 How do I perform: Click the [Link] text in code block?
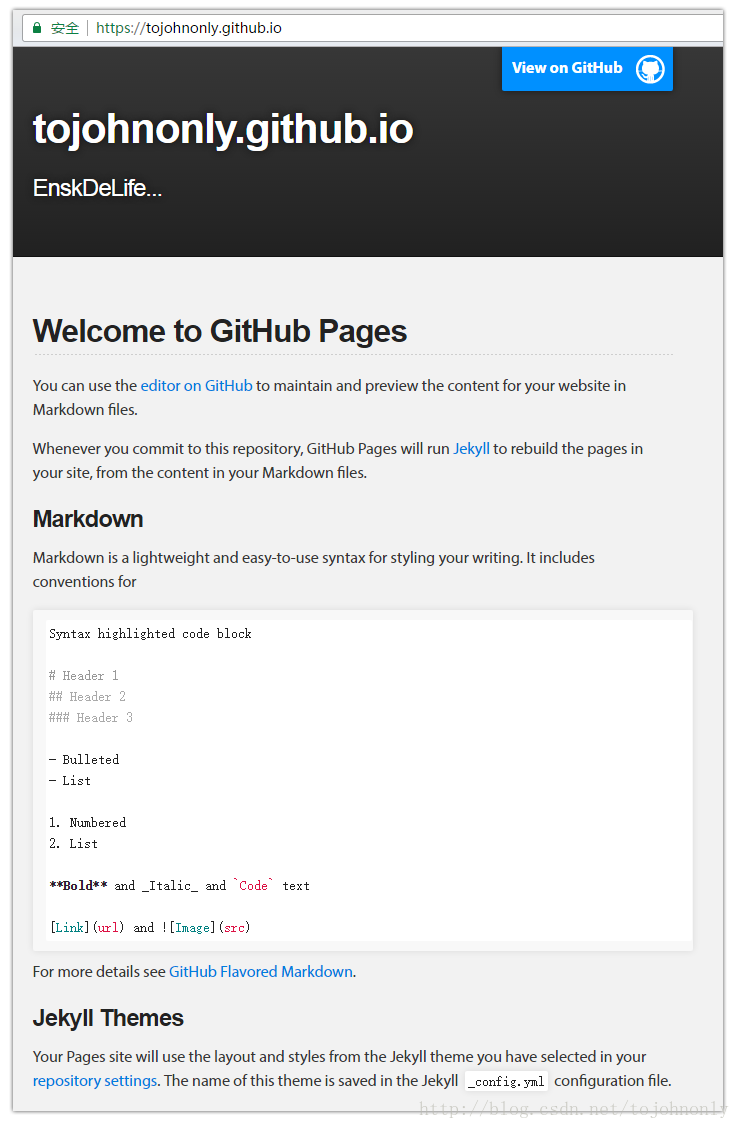(x=70, y=928)
